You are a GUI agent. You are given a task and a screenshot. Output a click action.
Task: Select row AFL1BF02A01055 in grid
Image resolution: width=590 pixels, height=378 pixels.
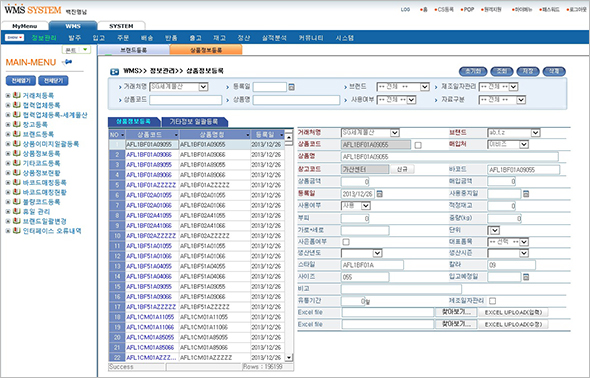tap(197, 195)
